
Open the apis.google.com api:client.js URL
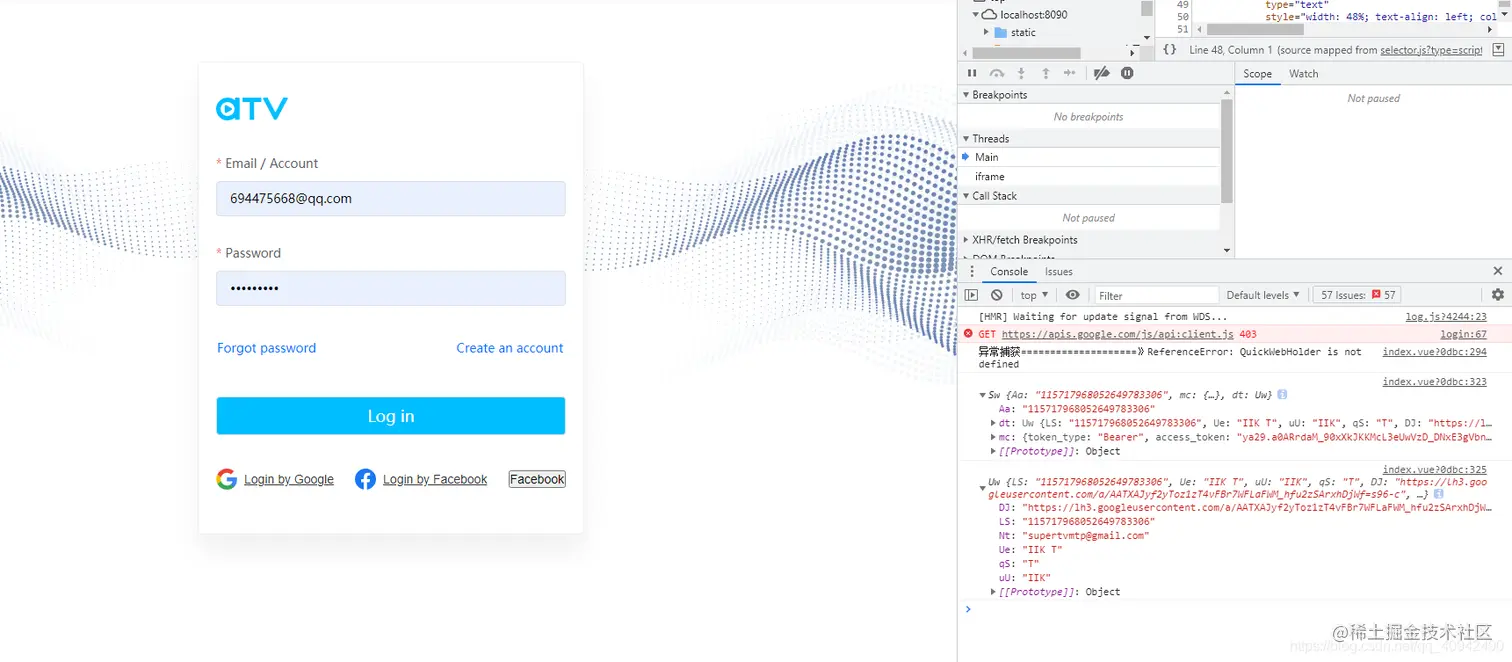tap(1117, 334)
